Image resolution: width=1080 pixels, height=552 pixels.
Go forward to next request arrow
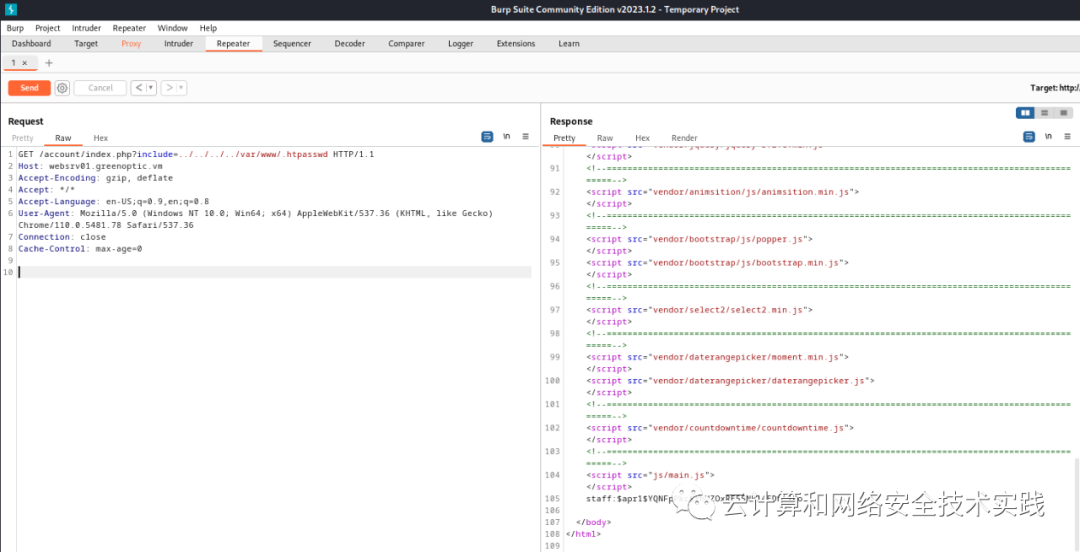pos(169,88)
